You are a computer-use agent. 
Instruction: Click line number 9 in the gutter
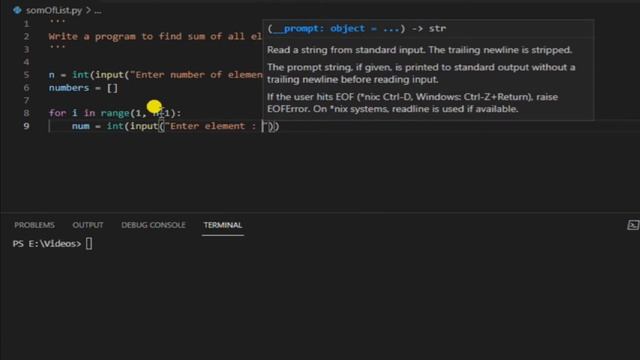click(x=26, y=126)
